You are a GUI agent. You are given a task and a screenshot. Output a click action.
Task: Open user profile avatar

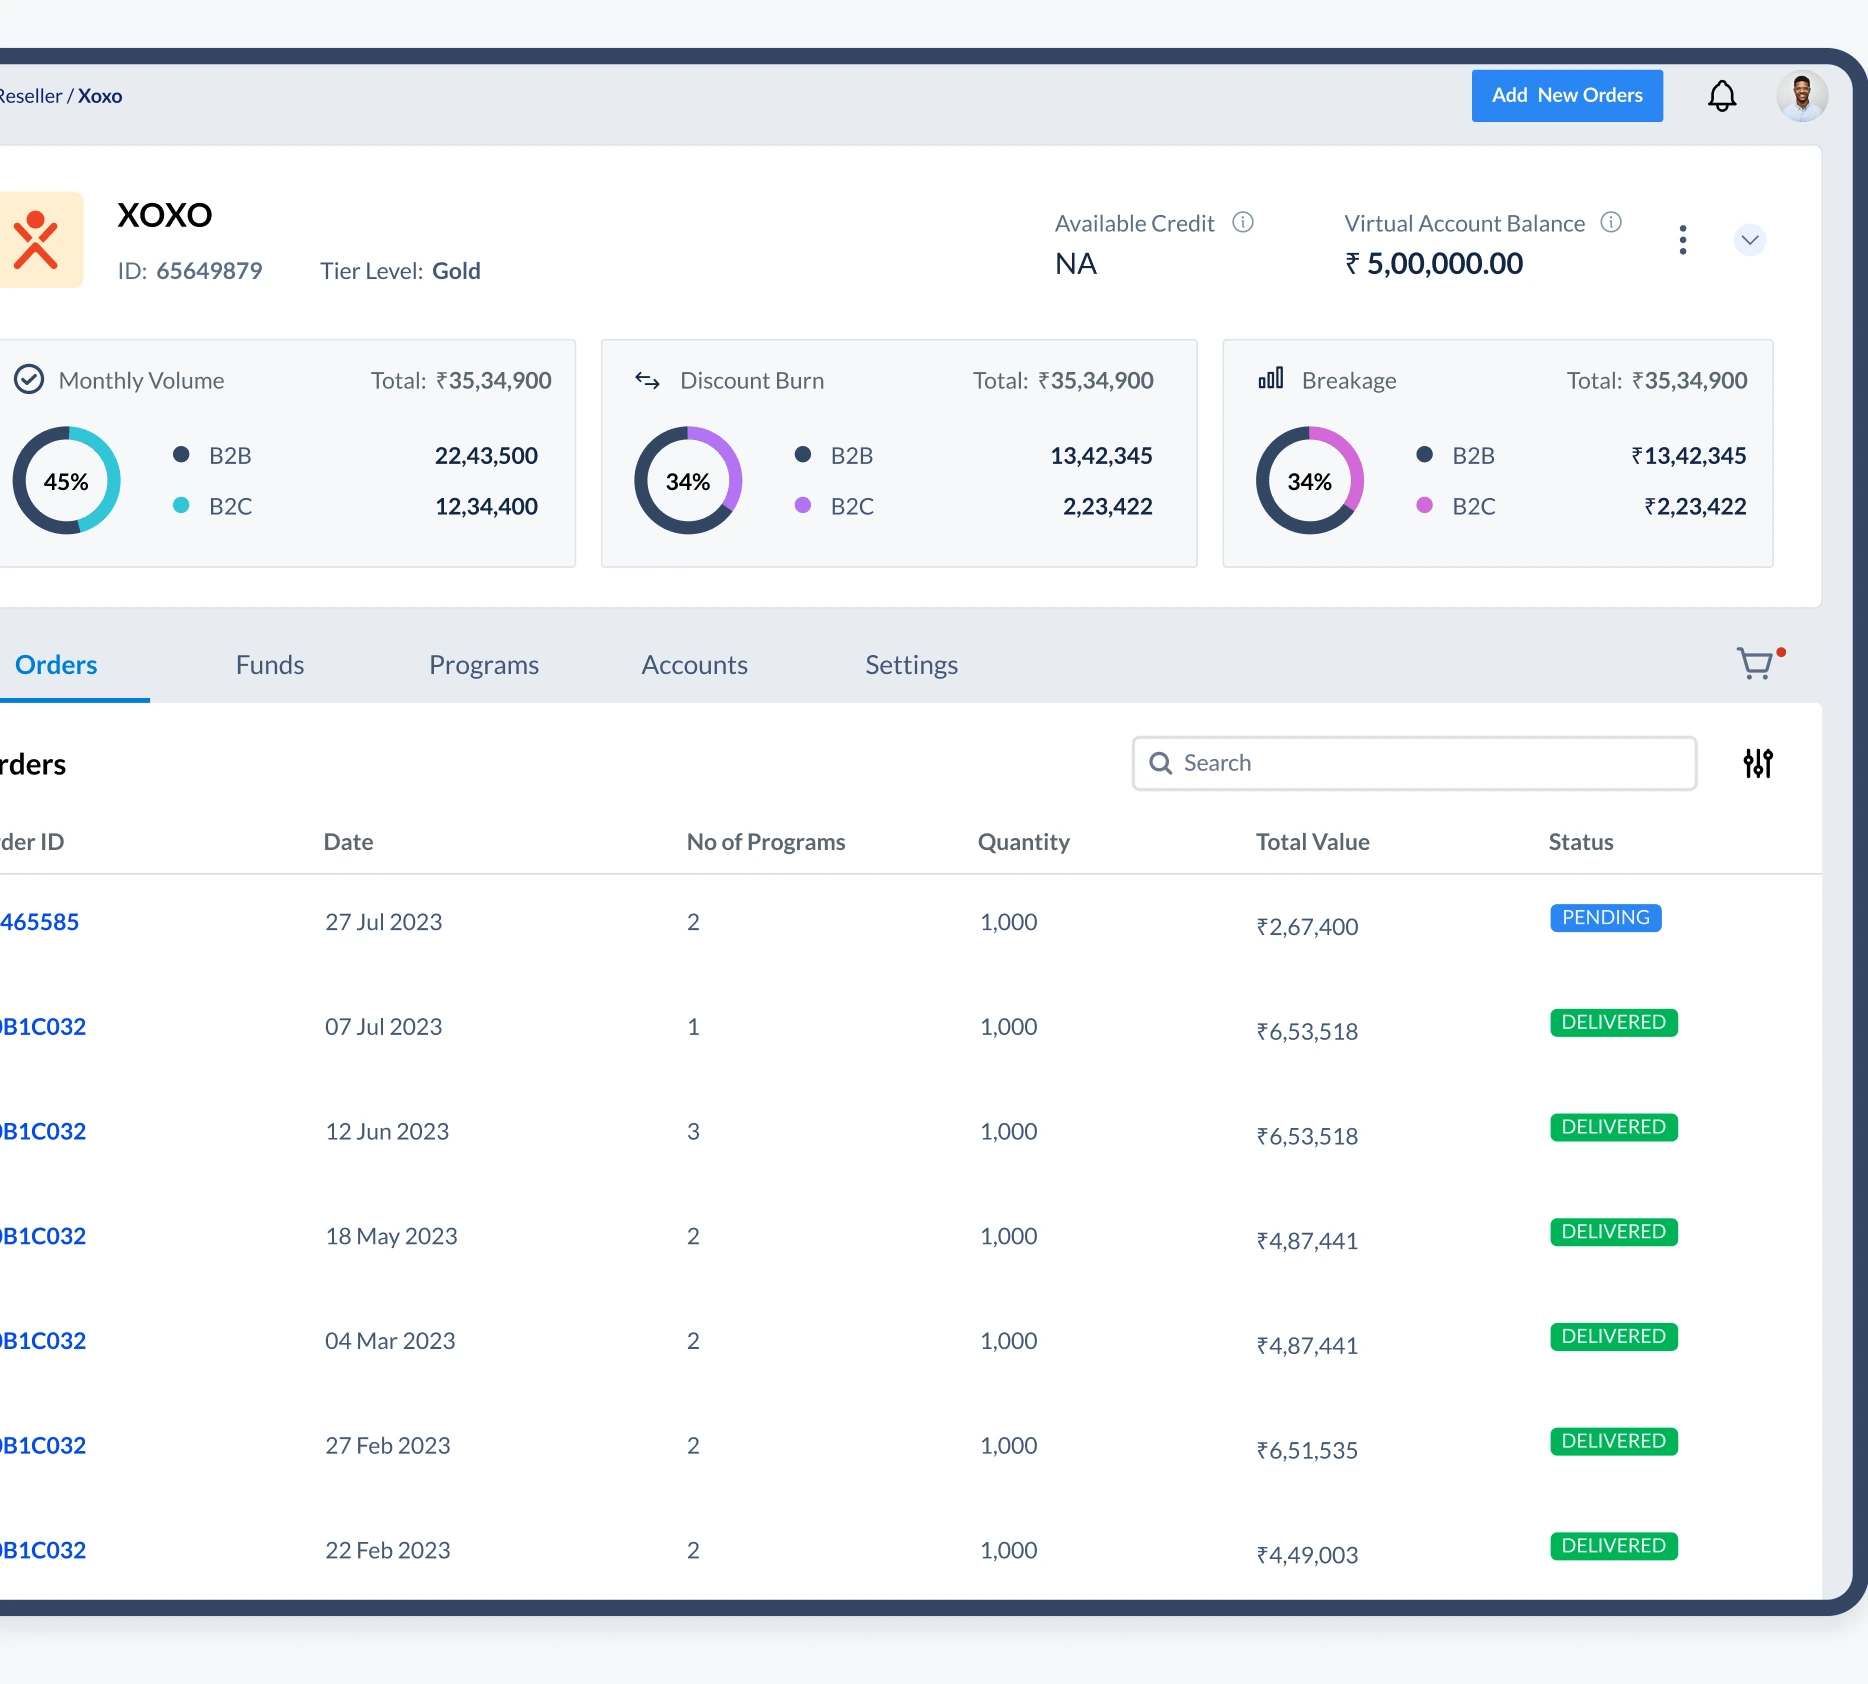(x=1802, y=96)
